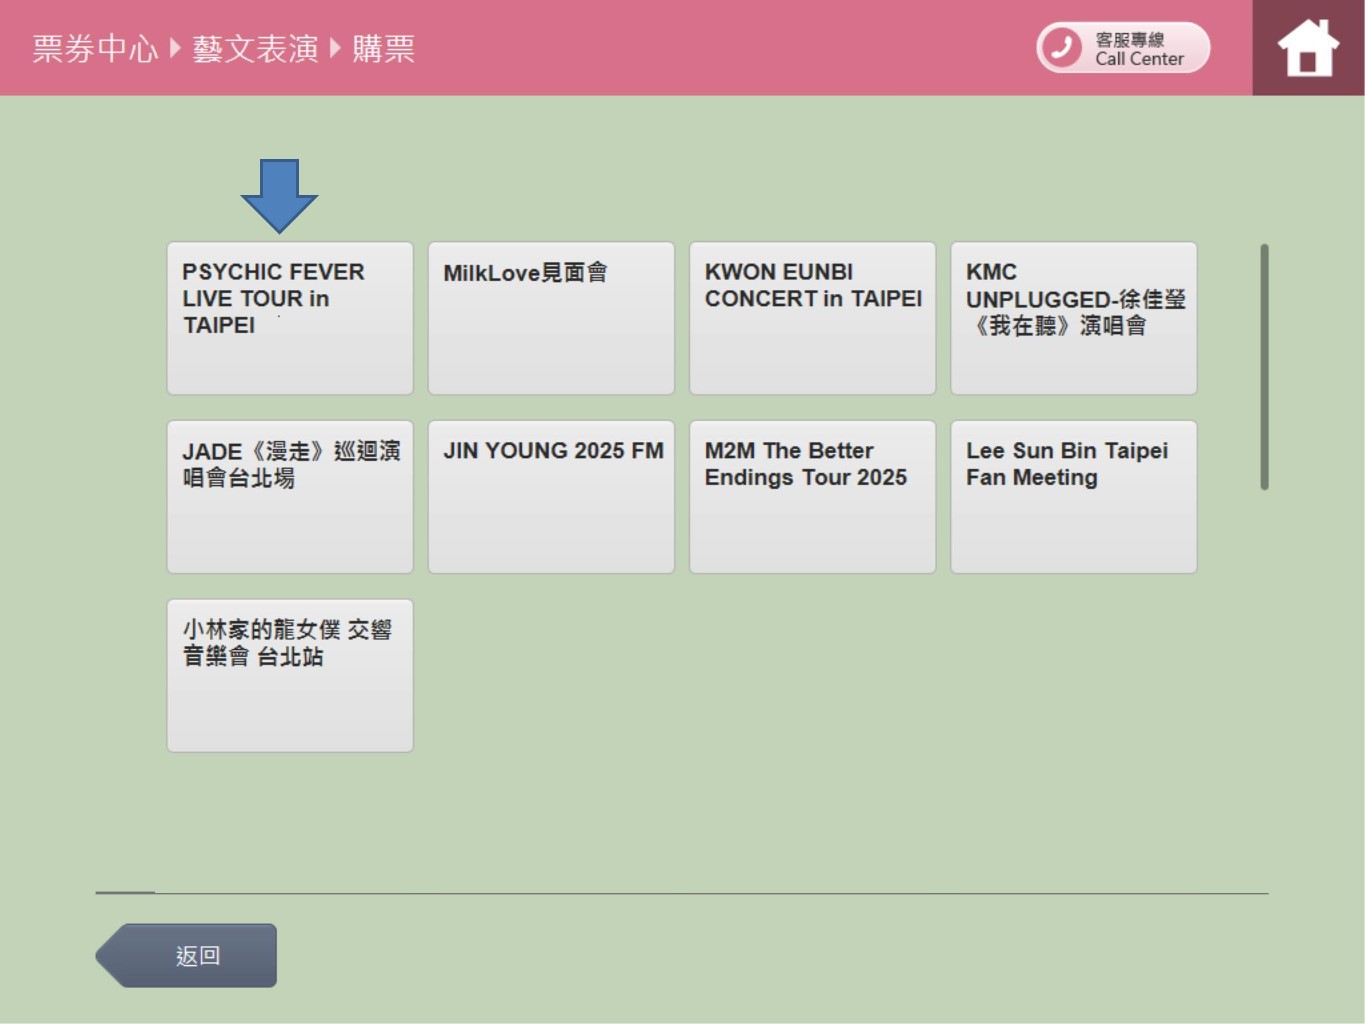Go to the home screen via house icon

click(x=1307, y=48)
